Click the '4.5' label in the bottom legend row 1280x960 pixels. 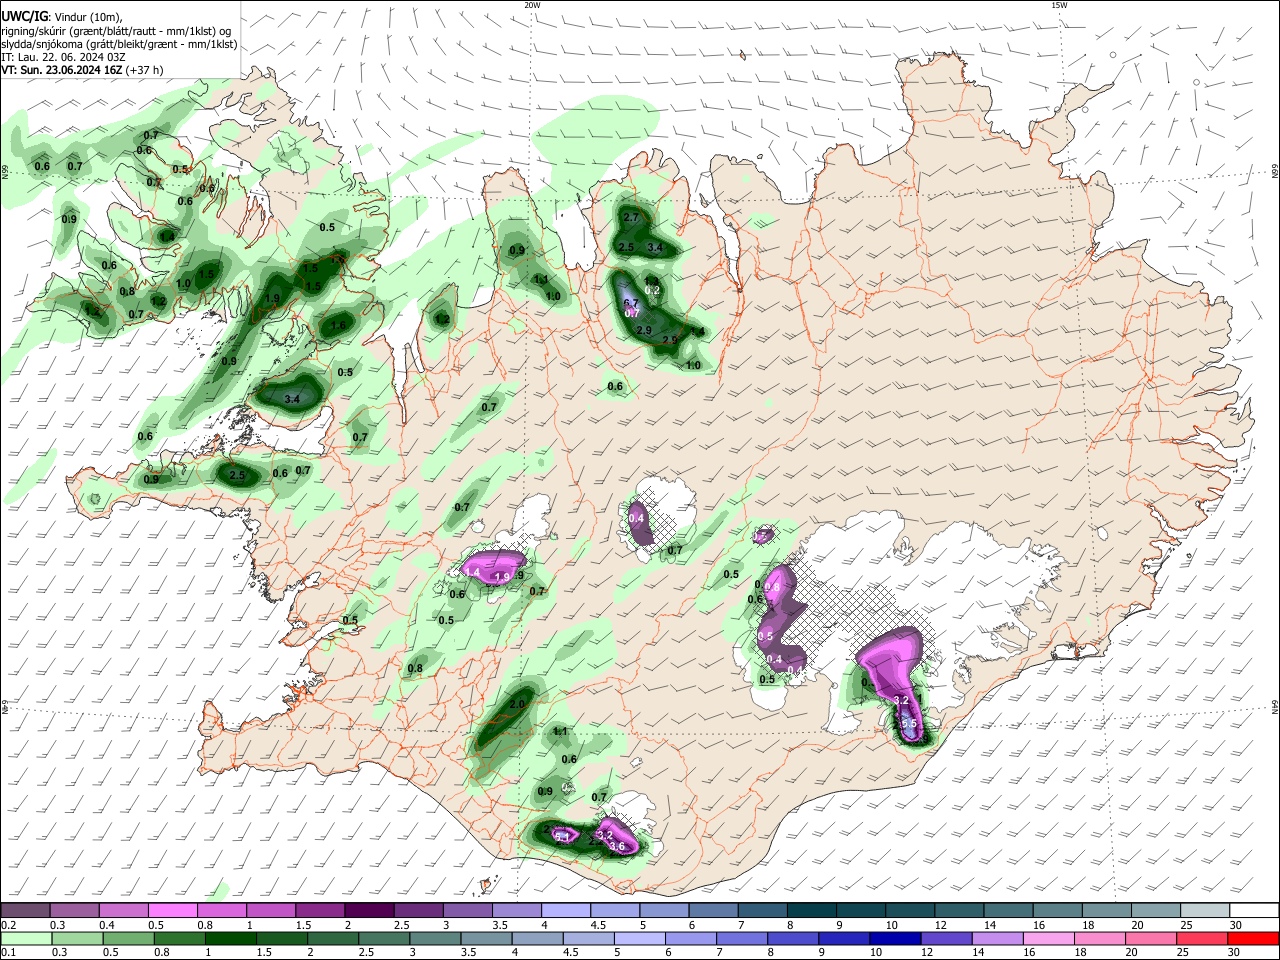[571, 953]
